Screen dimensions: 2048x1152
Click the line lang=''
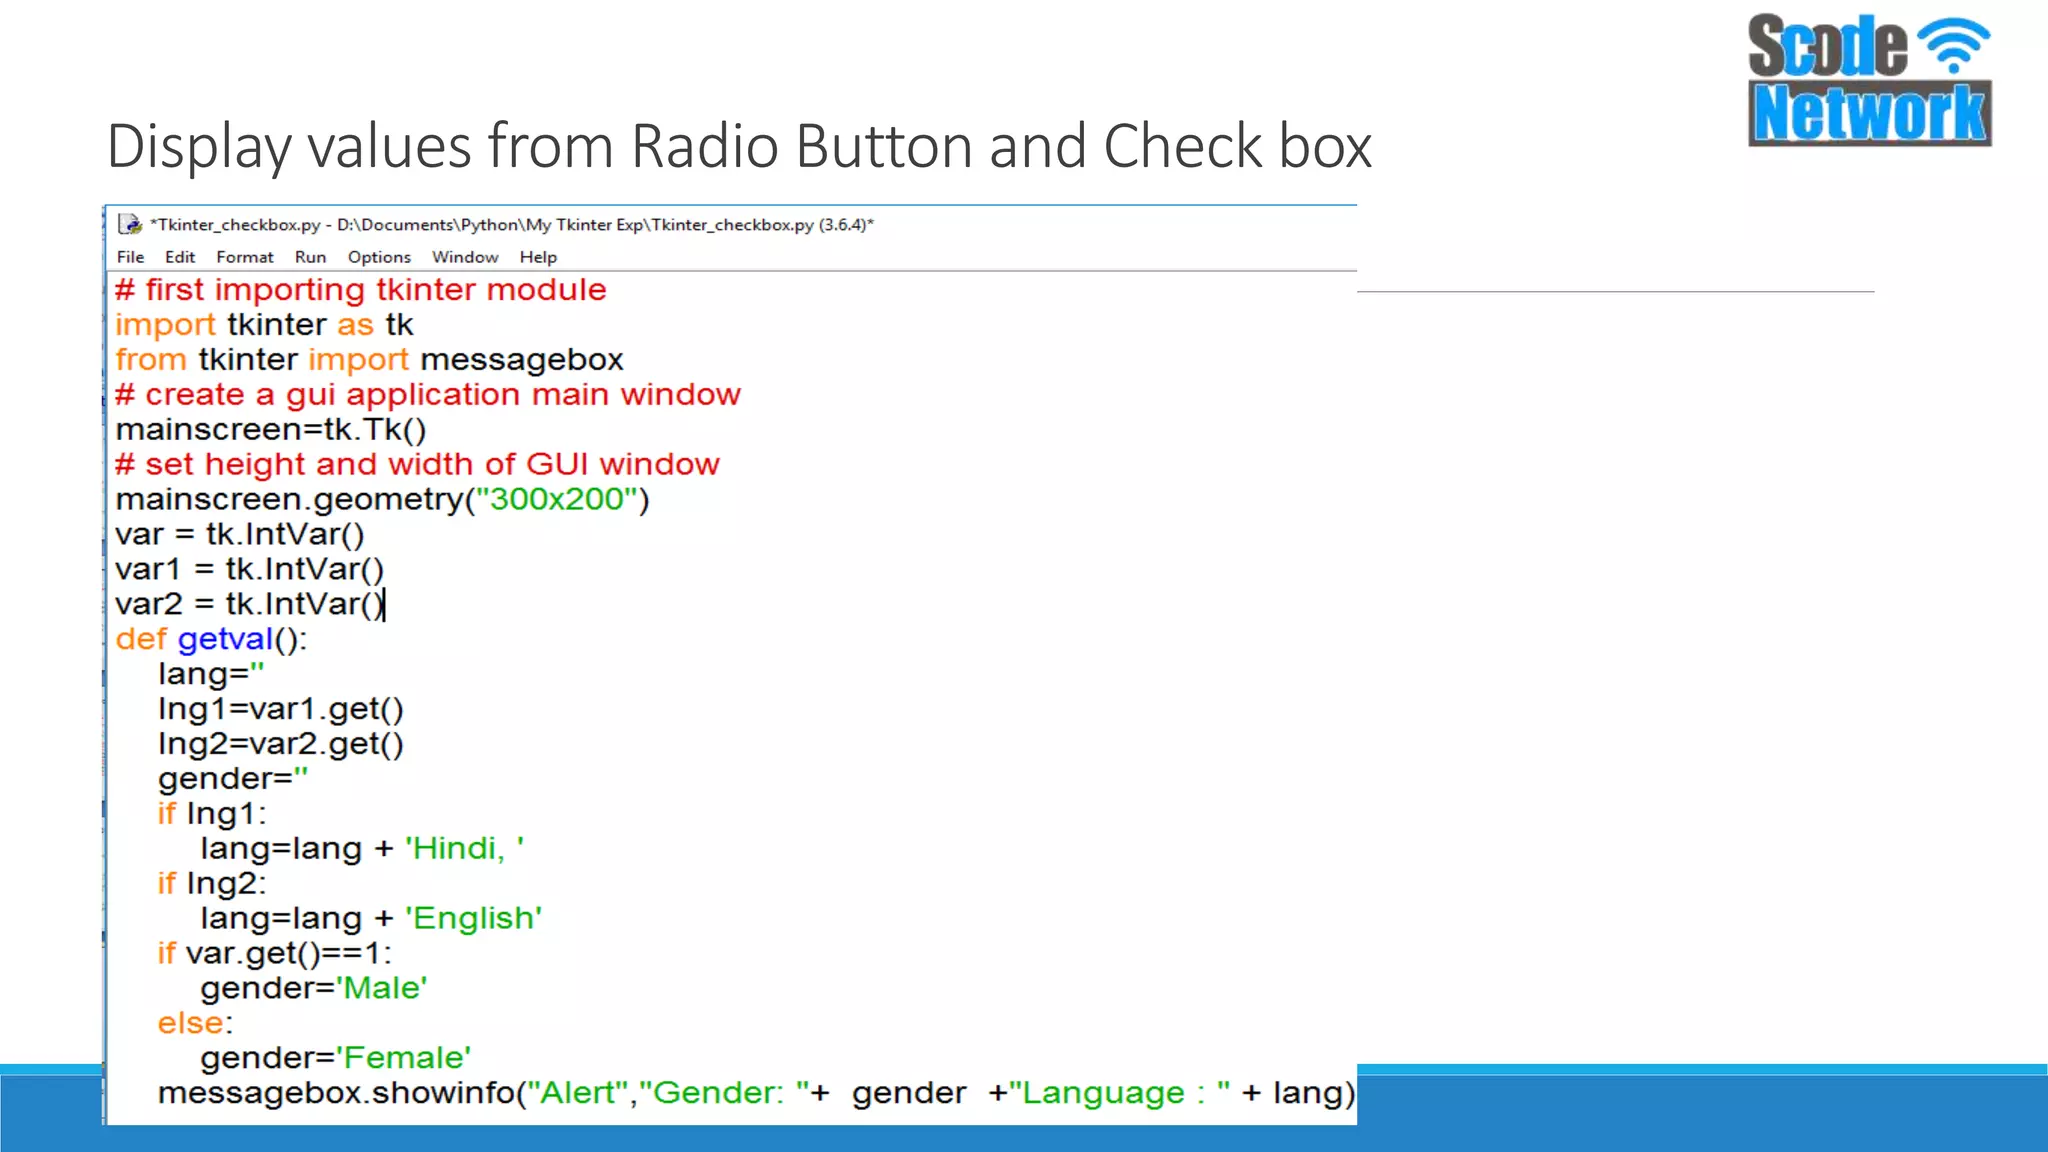[x=211, y=674]
